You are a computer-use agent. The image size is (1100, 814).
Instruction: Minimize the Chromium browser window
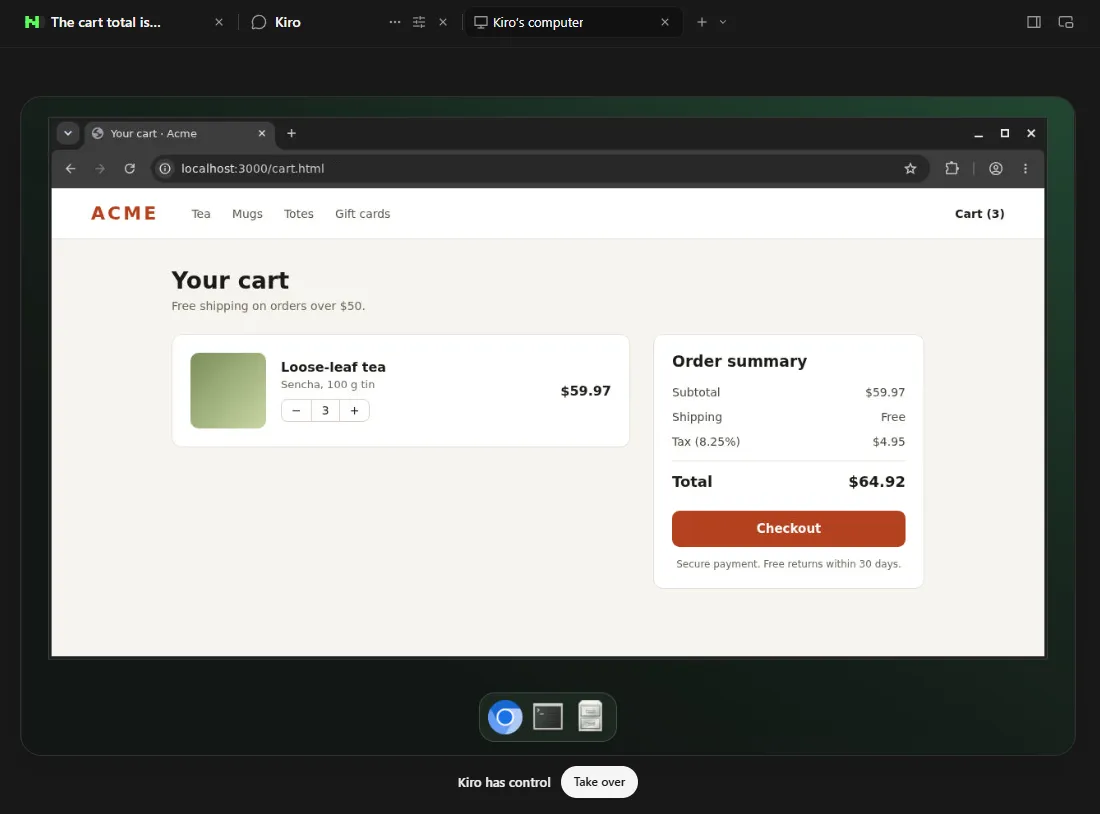click(x=978, y=133)
